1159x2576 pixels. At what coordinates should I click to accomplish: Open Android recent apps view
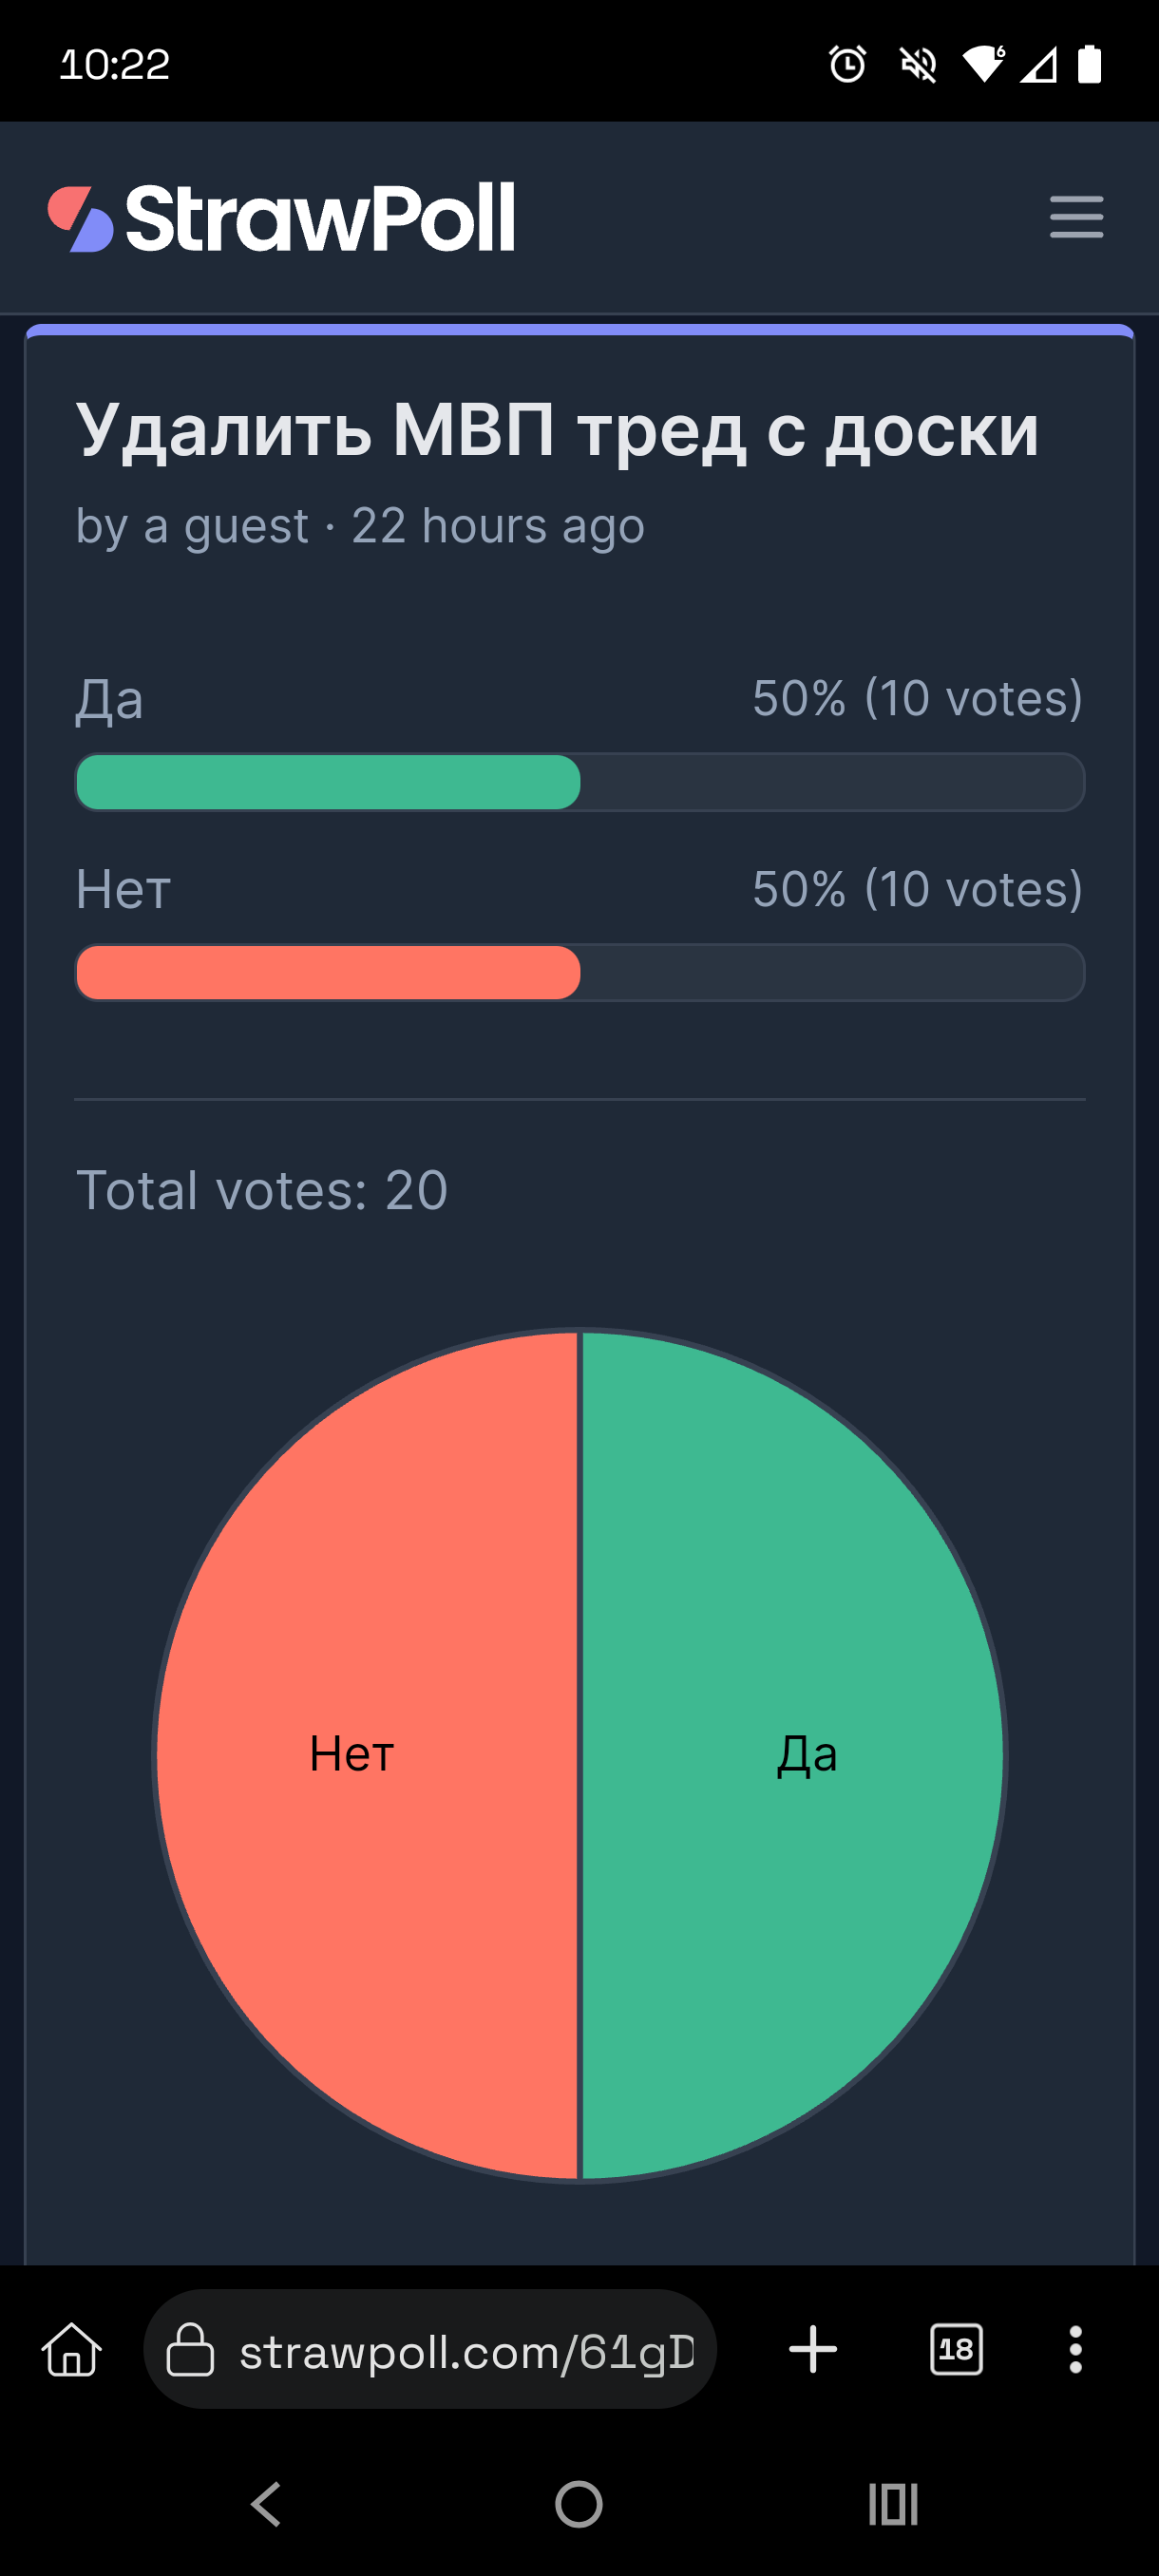tap(893, 2504)
